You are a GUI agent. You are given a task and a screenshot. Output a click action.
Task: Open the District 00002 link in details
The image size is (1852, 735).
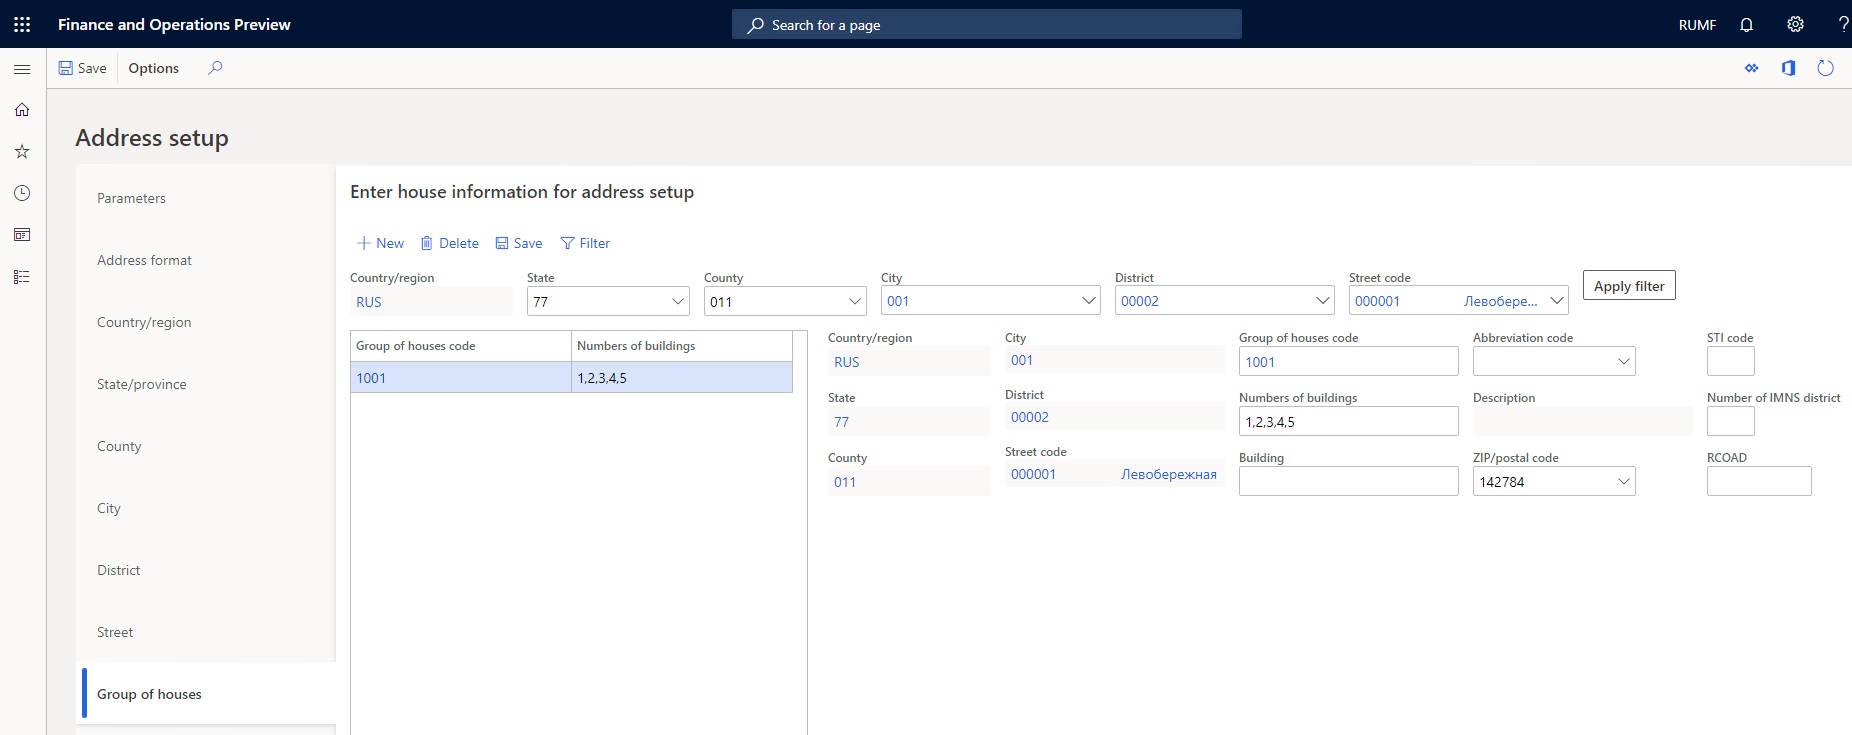pos(1030,417)
